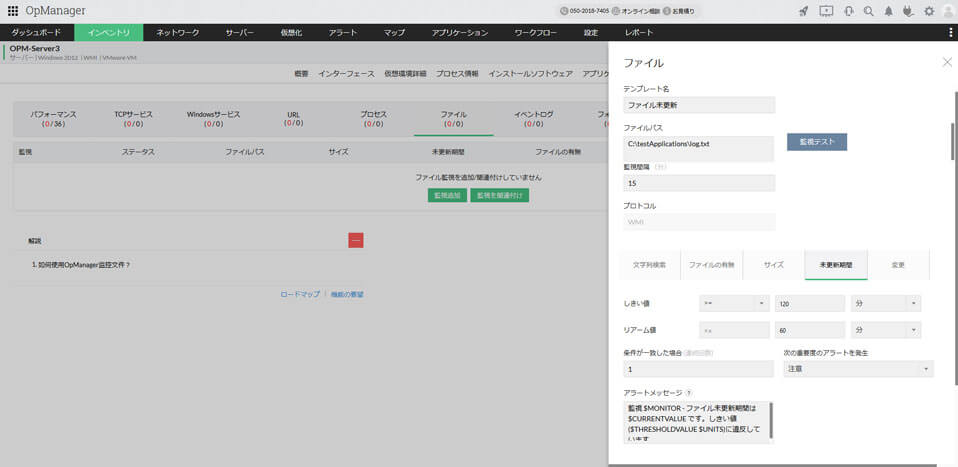Select the 未更新期間 tab in panel
This screenshot has height=467, width=958.
836,265
